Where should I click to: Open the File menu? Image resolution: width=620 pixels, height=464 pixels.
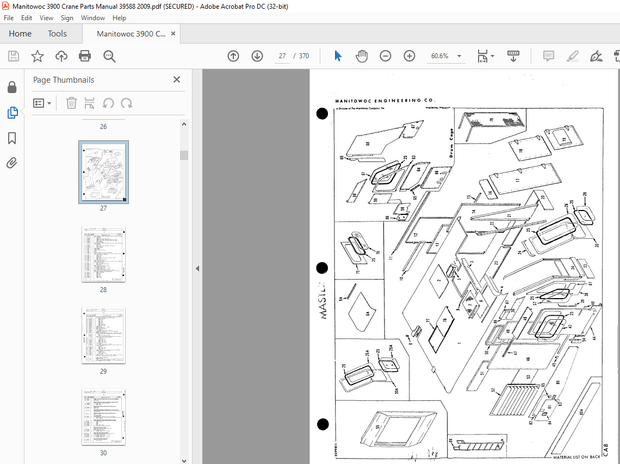tap(8, 18)
